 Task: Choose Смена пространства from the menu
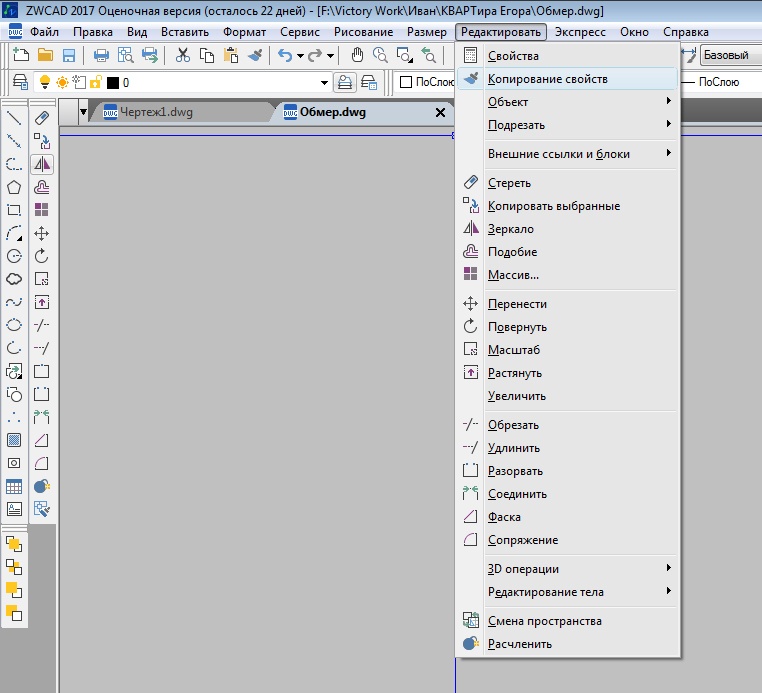pyautogui.click(x=567, y=621)
